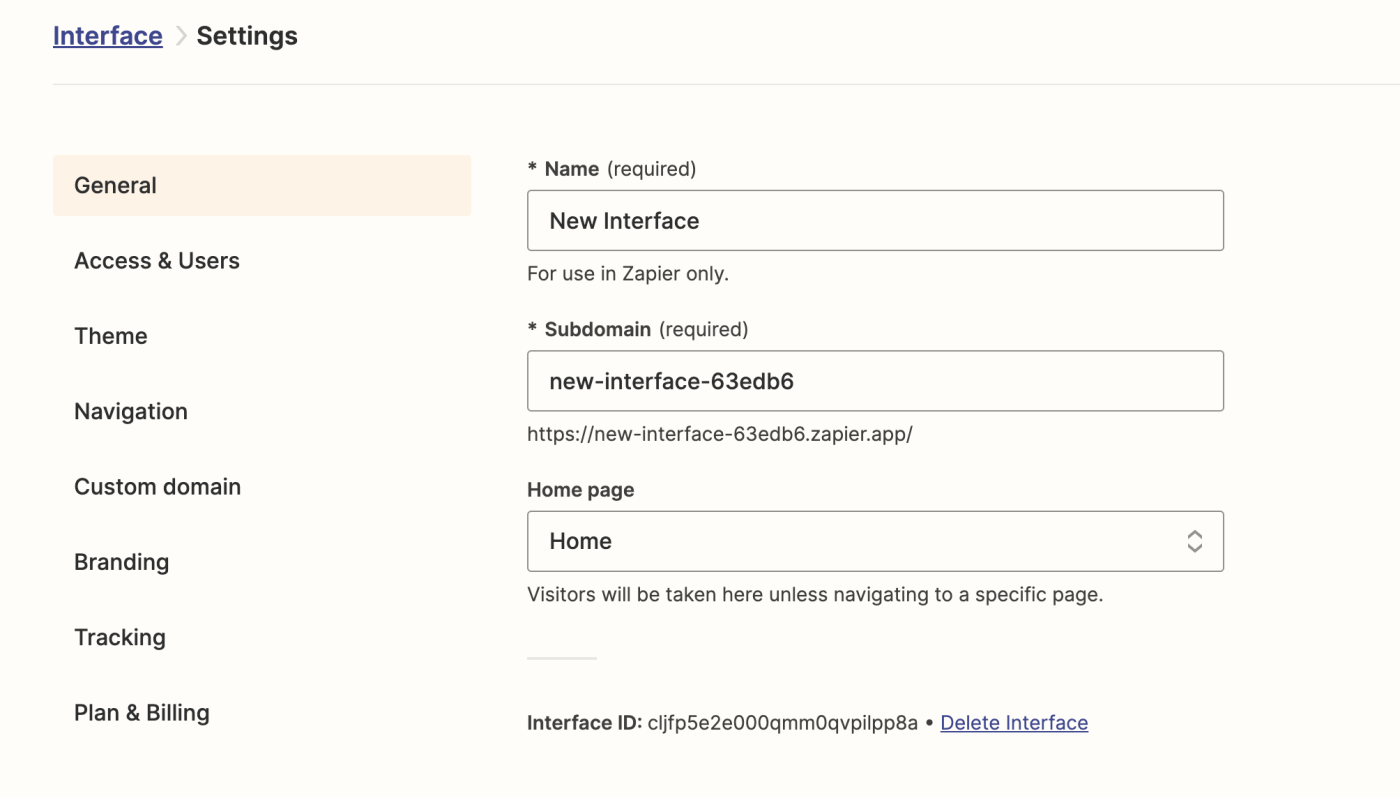Switch to the Theme settings
The height and width of the screenshot is (798, 1400).
tap(111, 336)
